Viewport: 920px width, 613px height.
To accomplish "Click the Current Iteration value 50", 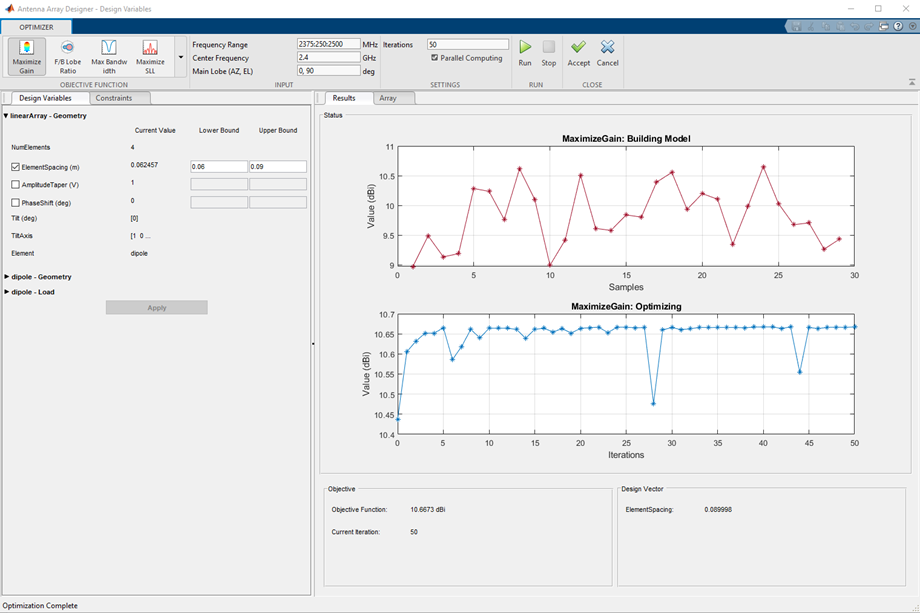I will coord(414,531).
